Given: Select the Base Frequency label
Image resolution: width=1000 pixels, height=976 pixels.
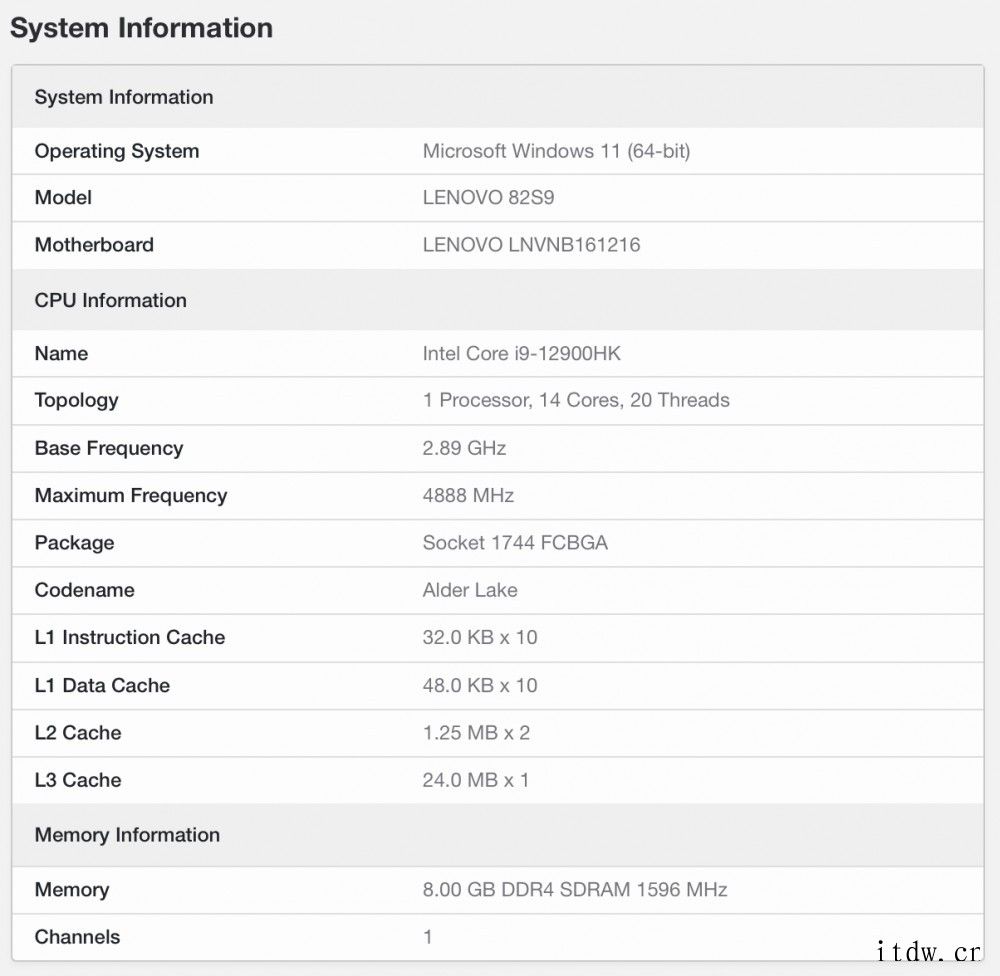Looking at the screenshot, I should (109, 448).
